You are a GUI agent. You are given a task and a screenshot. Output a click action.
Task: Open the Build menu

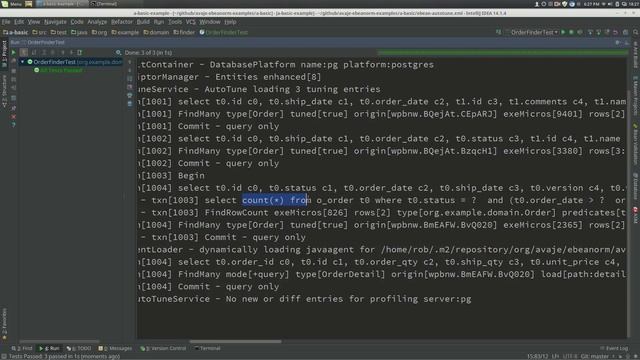(x=143, y=22)
